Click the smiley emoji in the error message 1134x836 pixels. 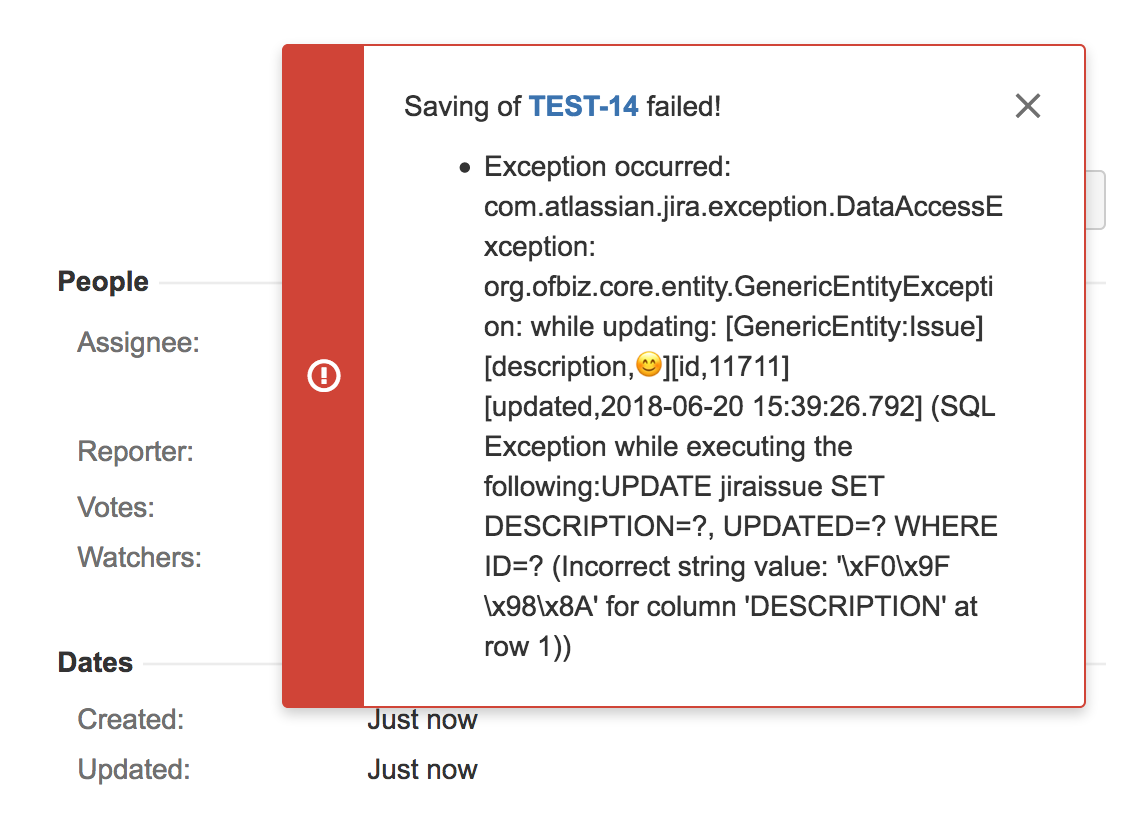click(649, 364)
